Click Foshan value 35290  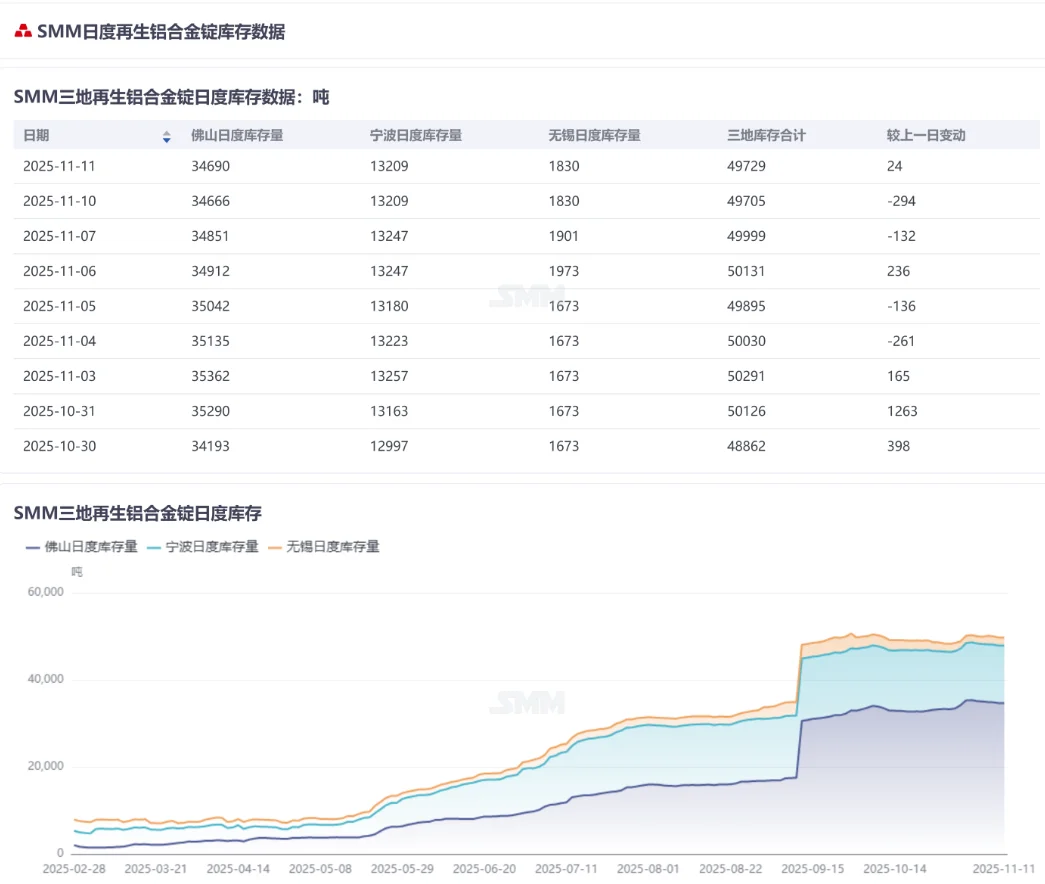[x=211, y=411]
